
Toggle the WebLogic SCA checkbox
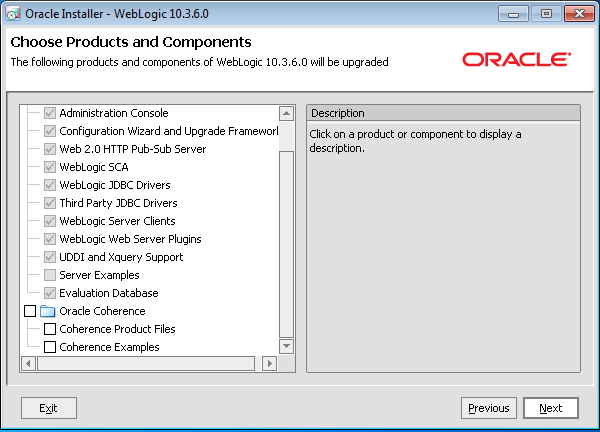[50, 167]
